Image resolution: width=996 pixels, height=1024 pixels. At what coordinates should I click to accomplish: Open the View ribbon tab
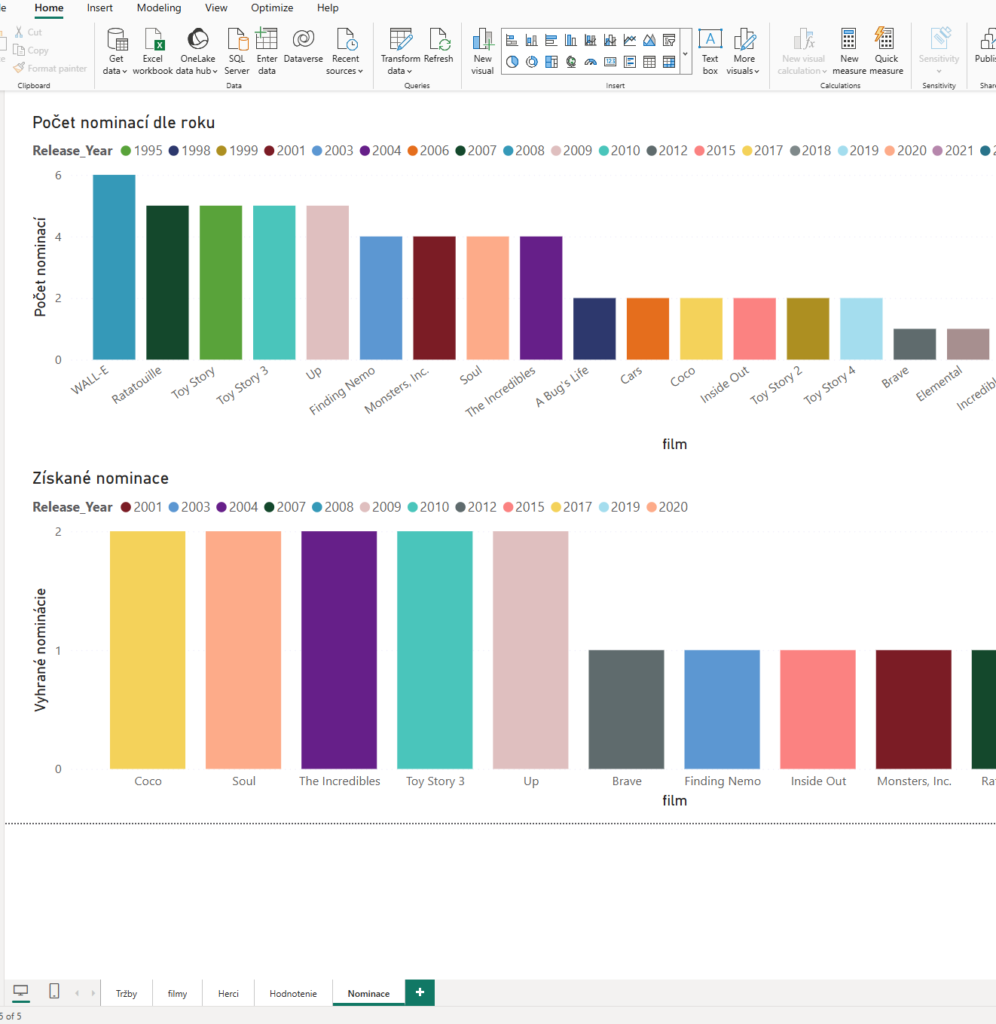216,8
